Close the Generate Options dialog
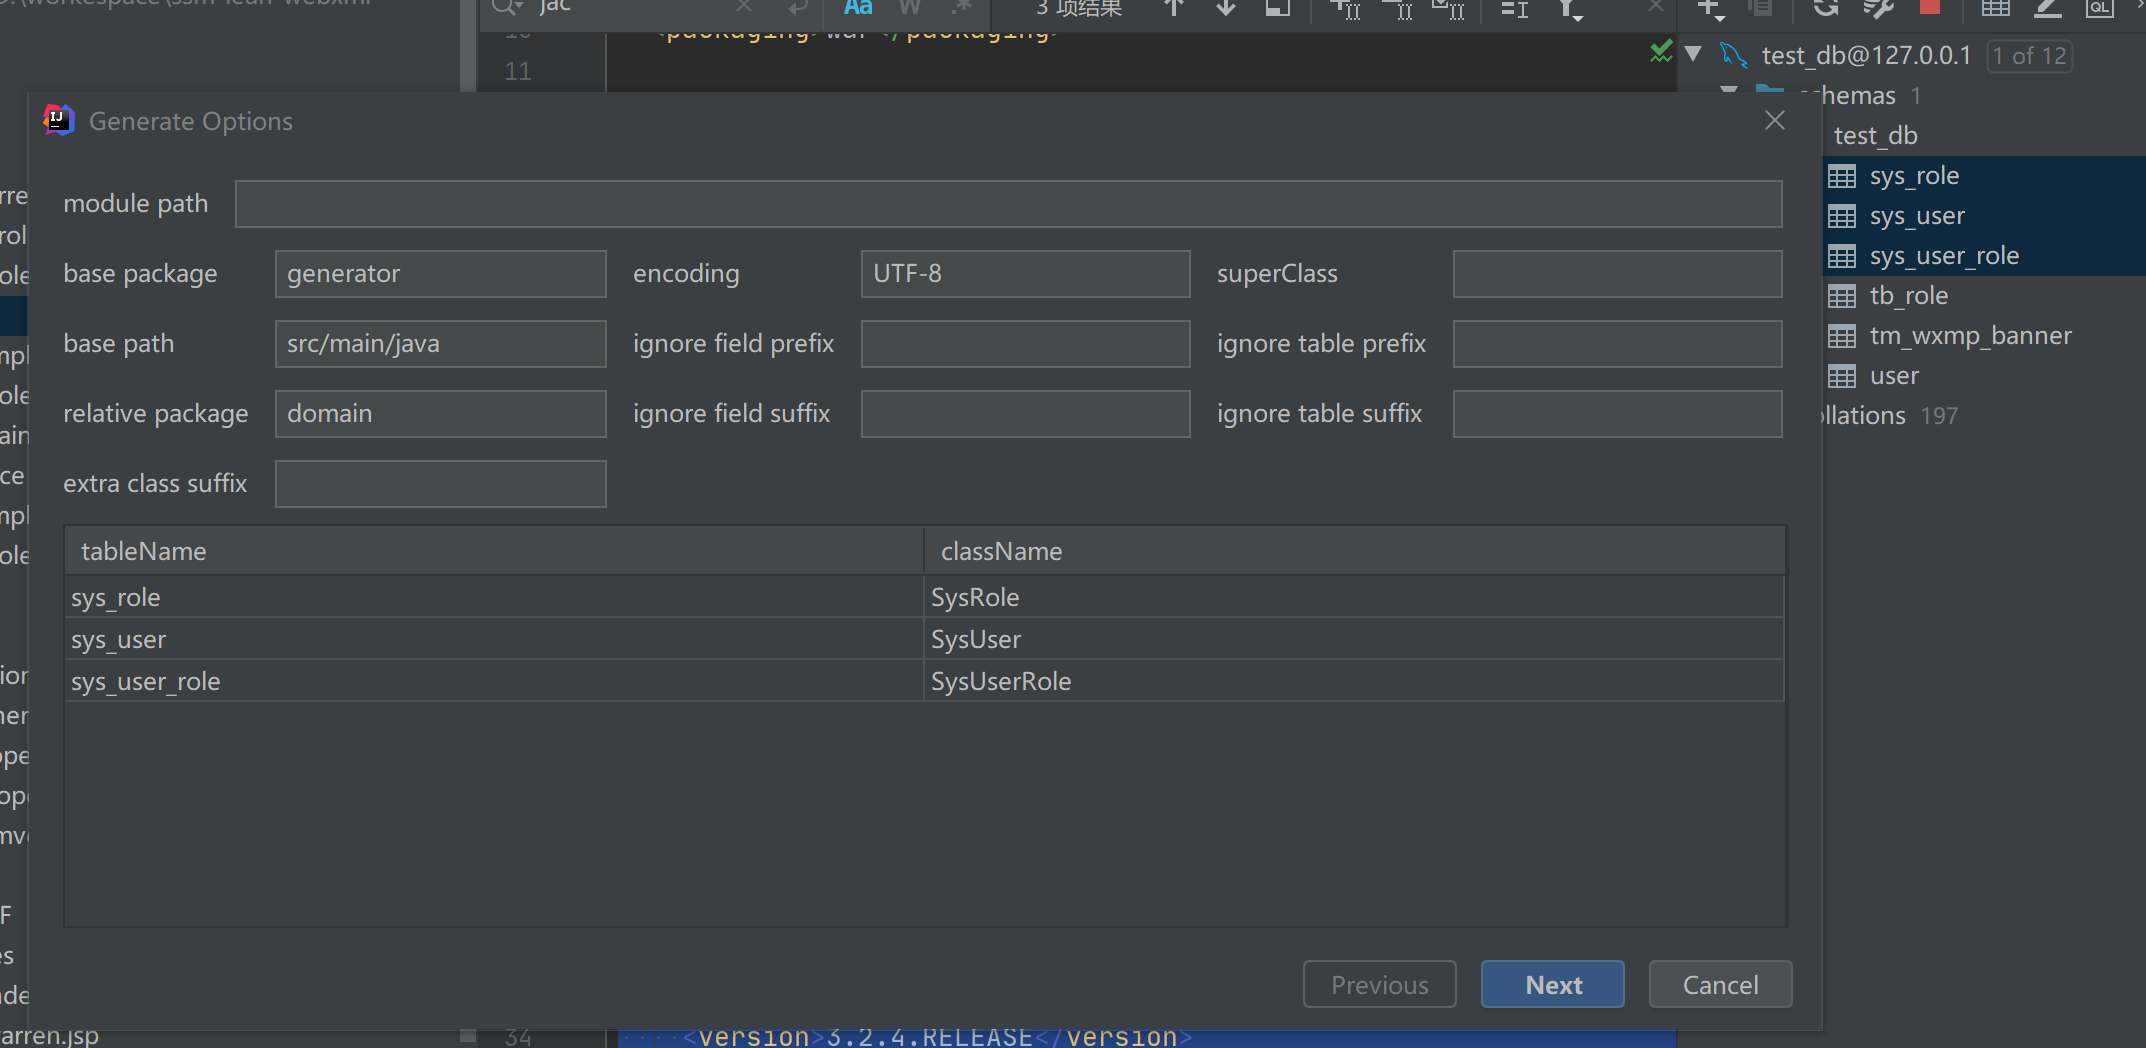 1775,121
